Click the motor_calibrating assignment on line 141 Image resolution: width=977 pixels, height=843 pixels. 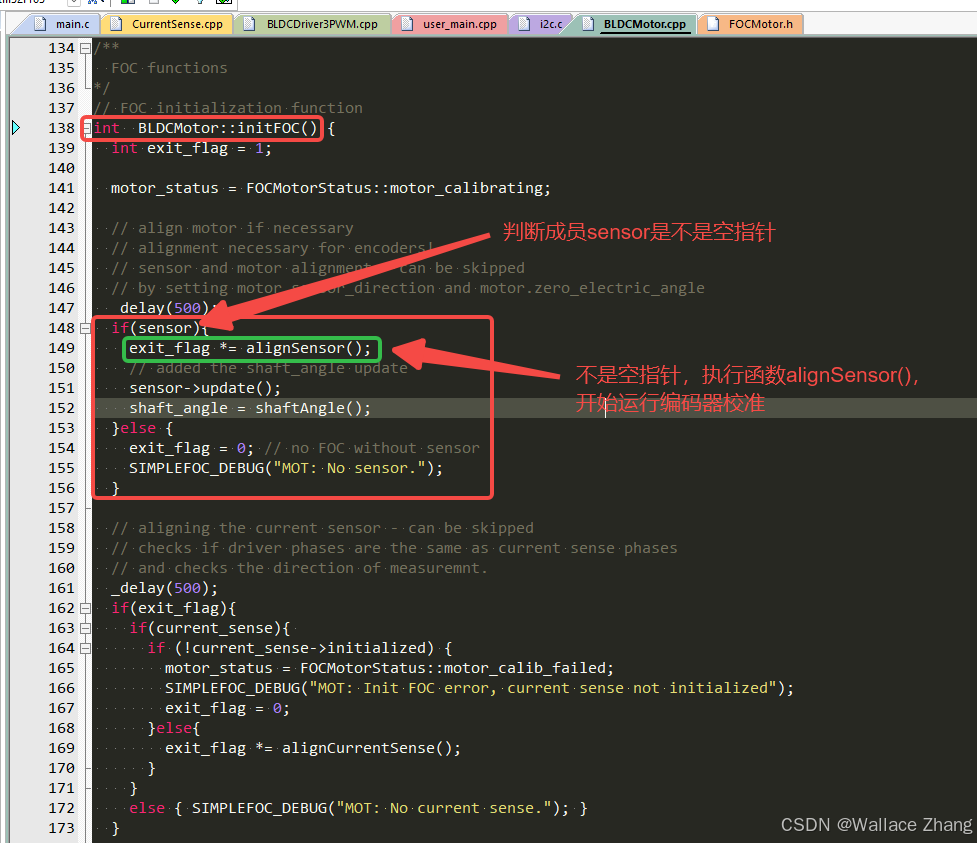coord(331,188)
